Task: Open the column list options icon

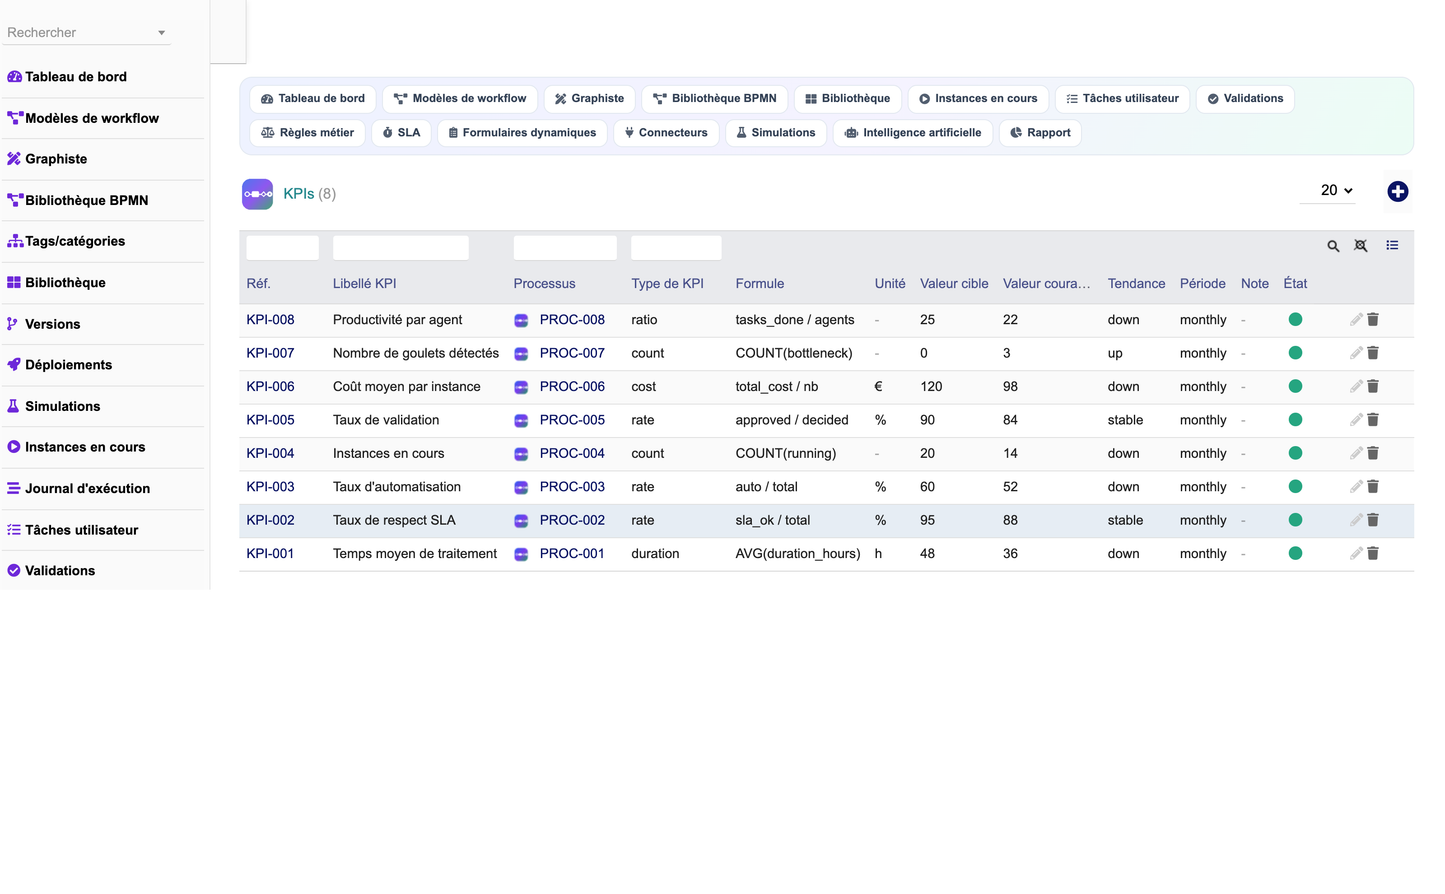Action: (1392, 246)
